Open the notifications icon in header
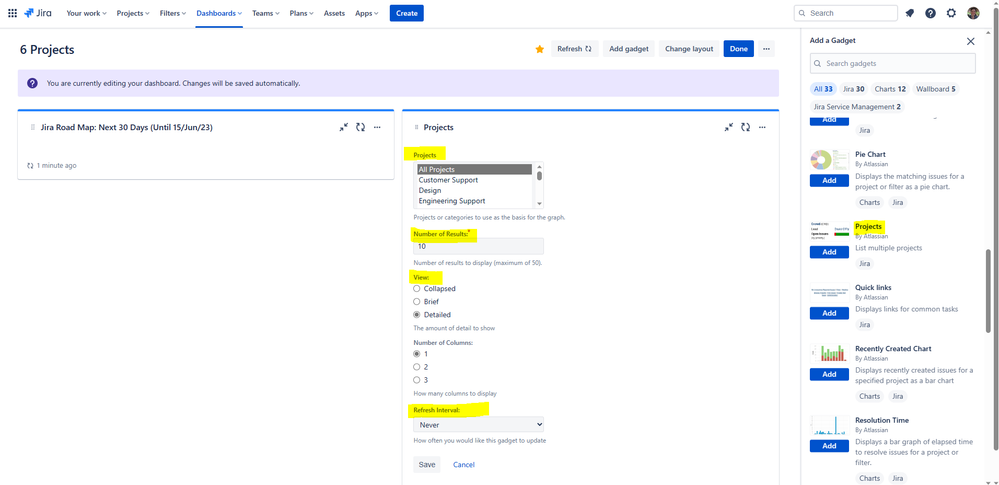The height and width of the screenshot is (485, 999). 910,13
